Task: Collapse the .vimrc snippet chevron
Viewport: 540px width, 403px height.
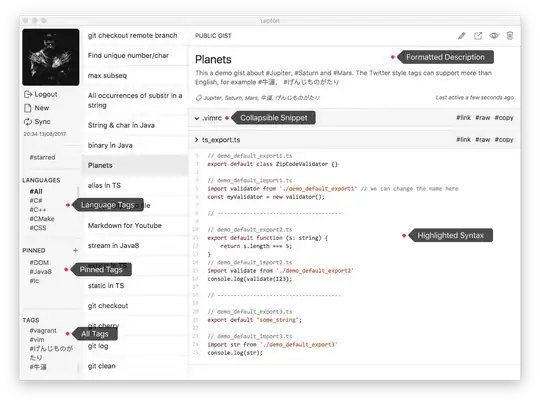Action: [197, 118]
